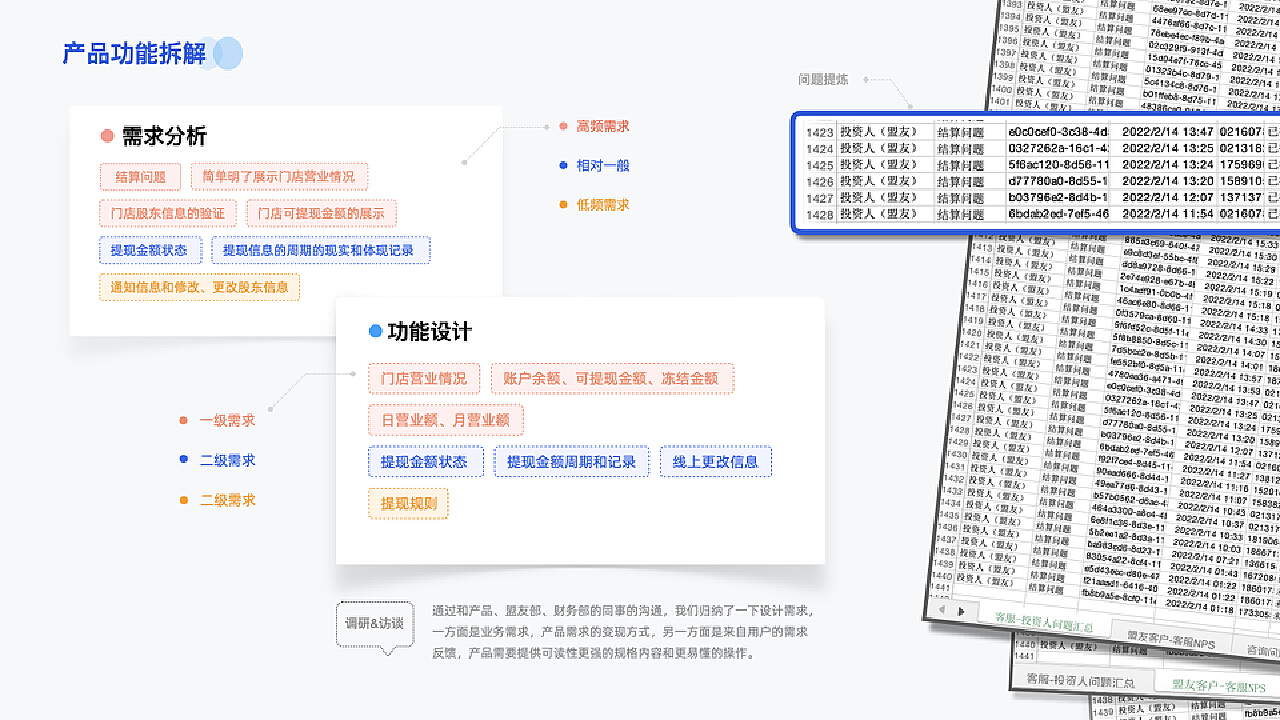Click the 通知信息和修改、更改股东信息 tag
This screenshot has height=720, width=1280.
(199, 287)
